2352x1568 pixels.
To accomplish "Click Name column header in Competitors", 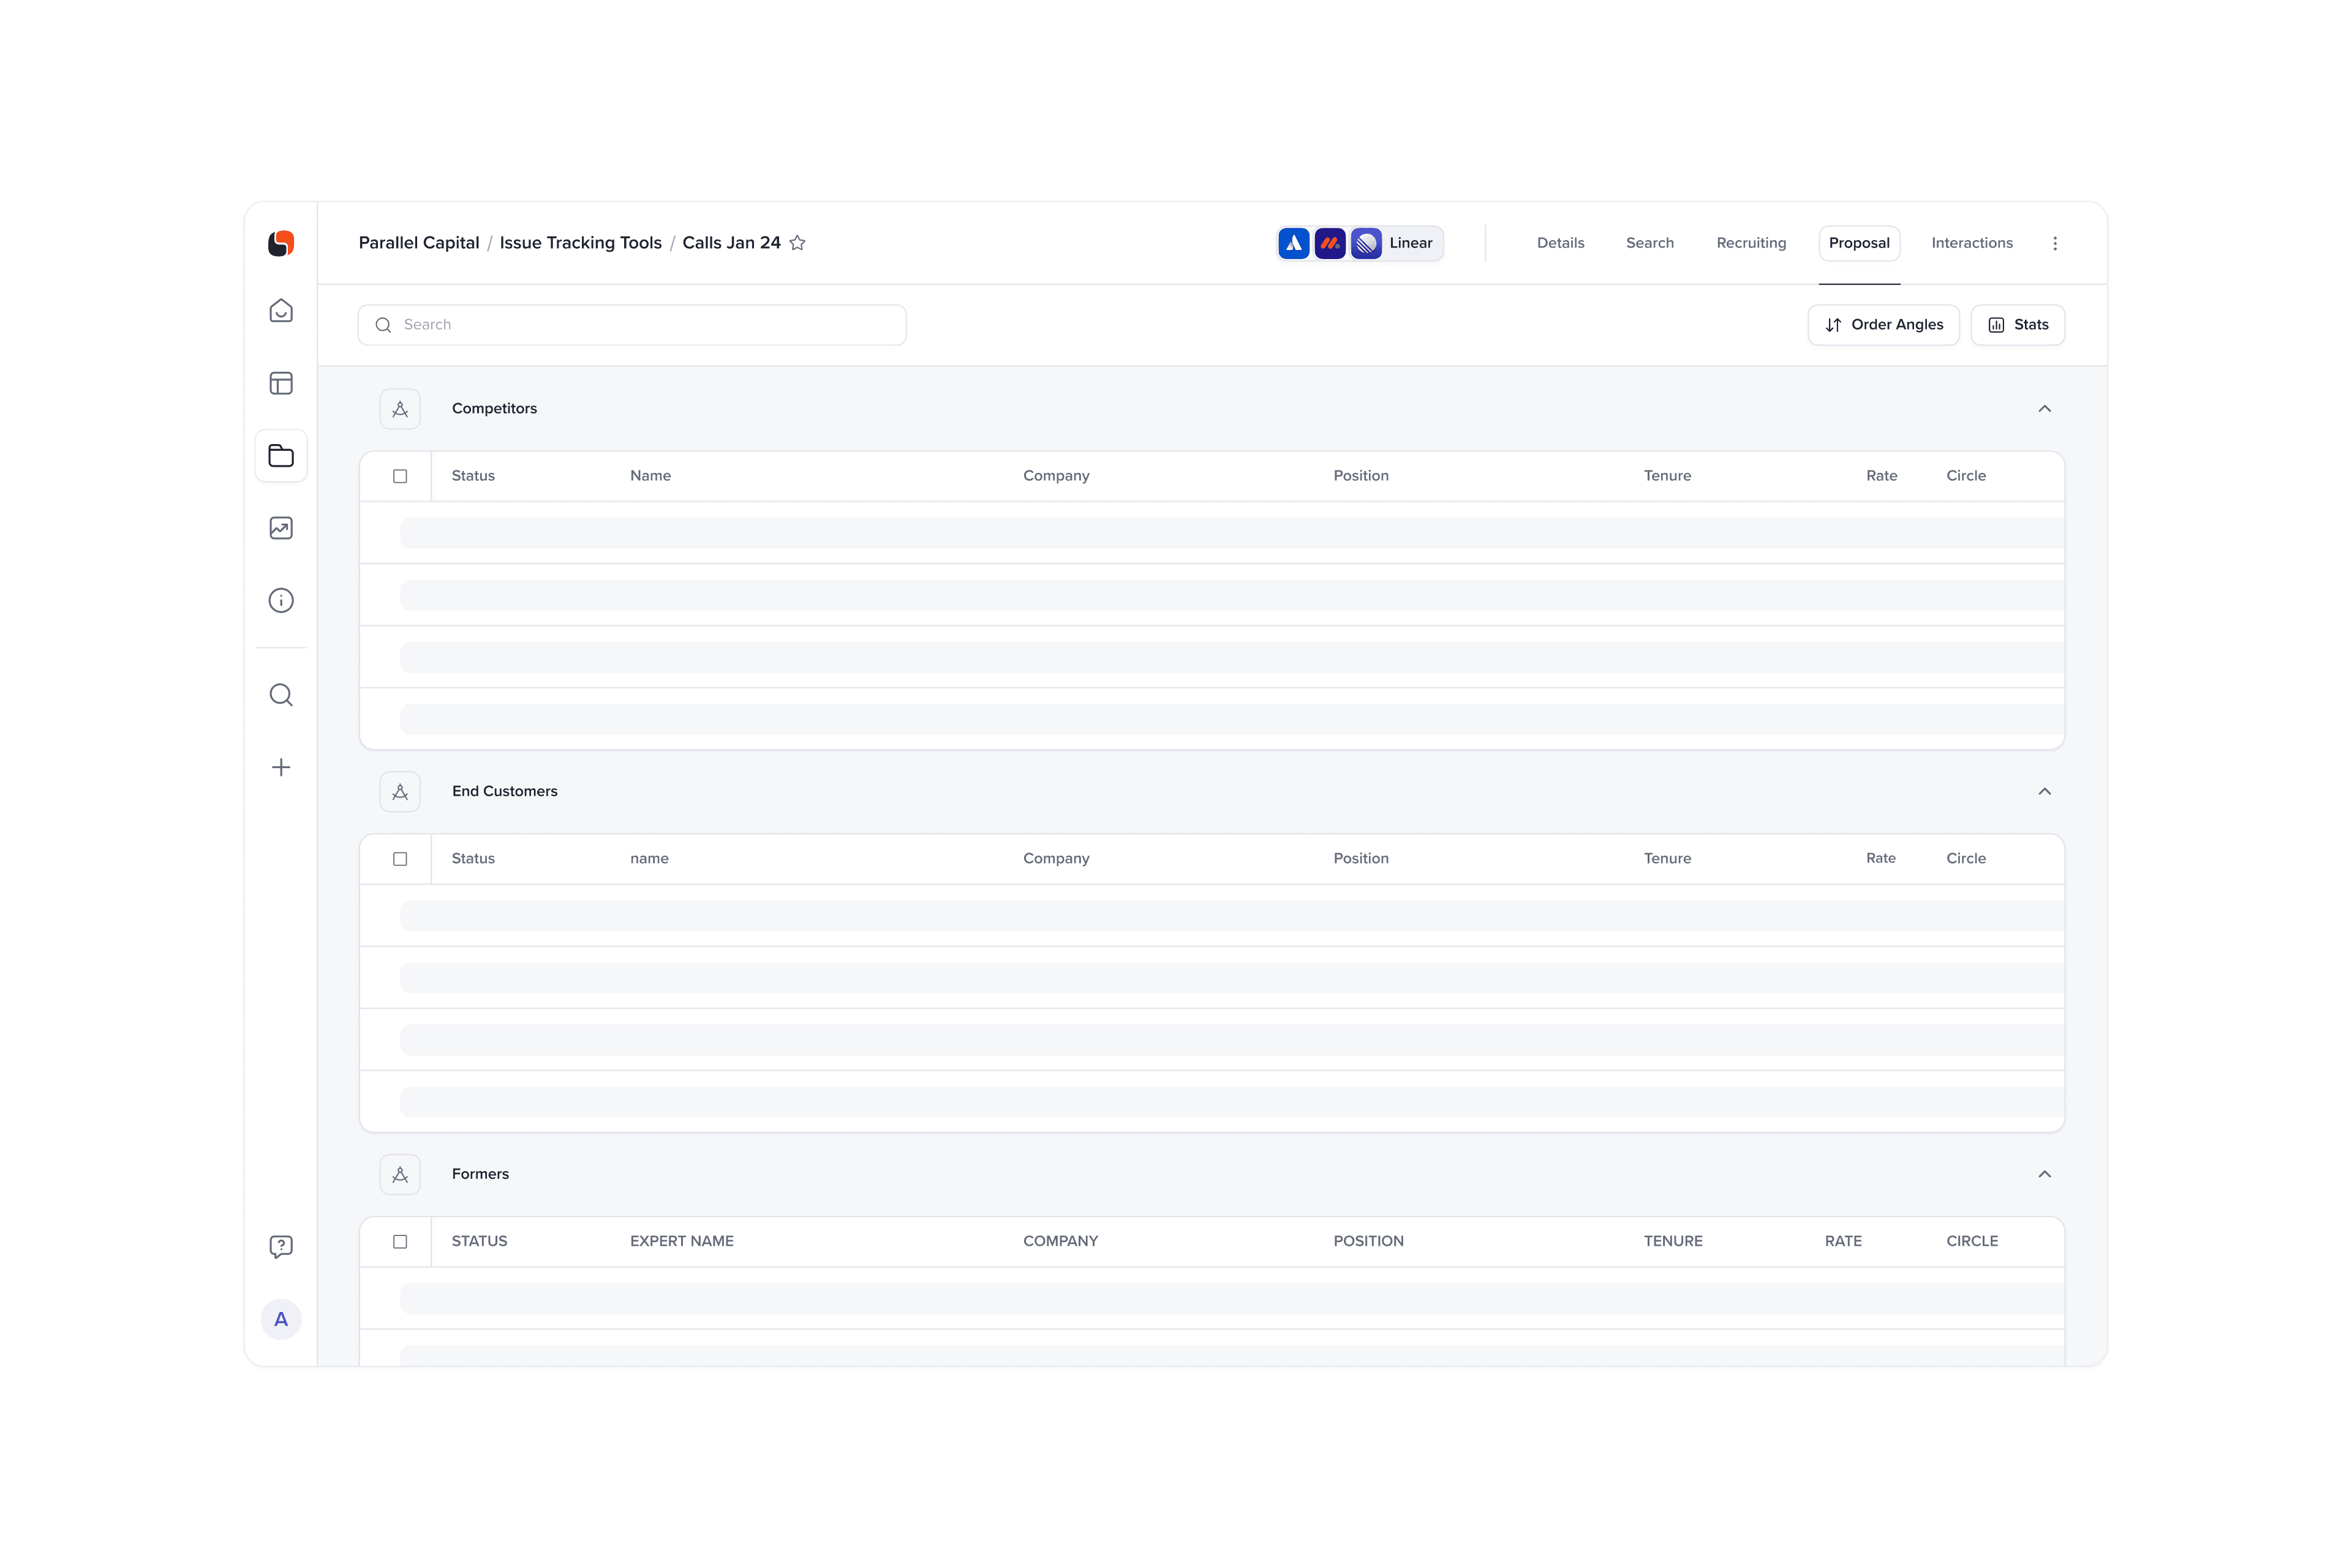I will pyautogui.click(x=650, y=476).
